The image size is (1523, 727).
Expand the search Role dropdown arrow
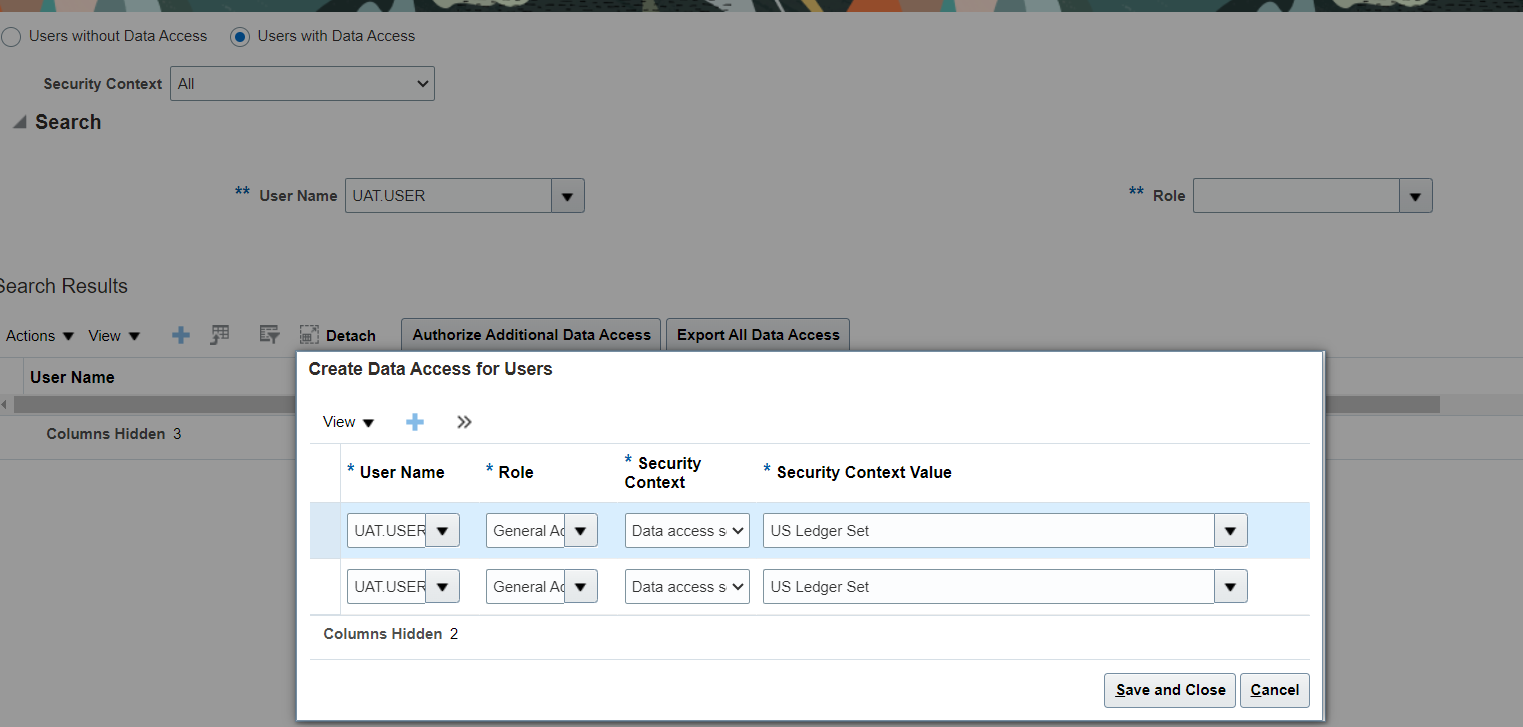click(1415, 196)
